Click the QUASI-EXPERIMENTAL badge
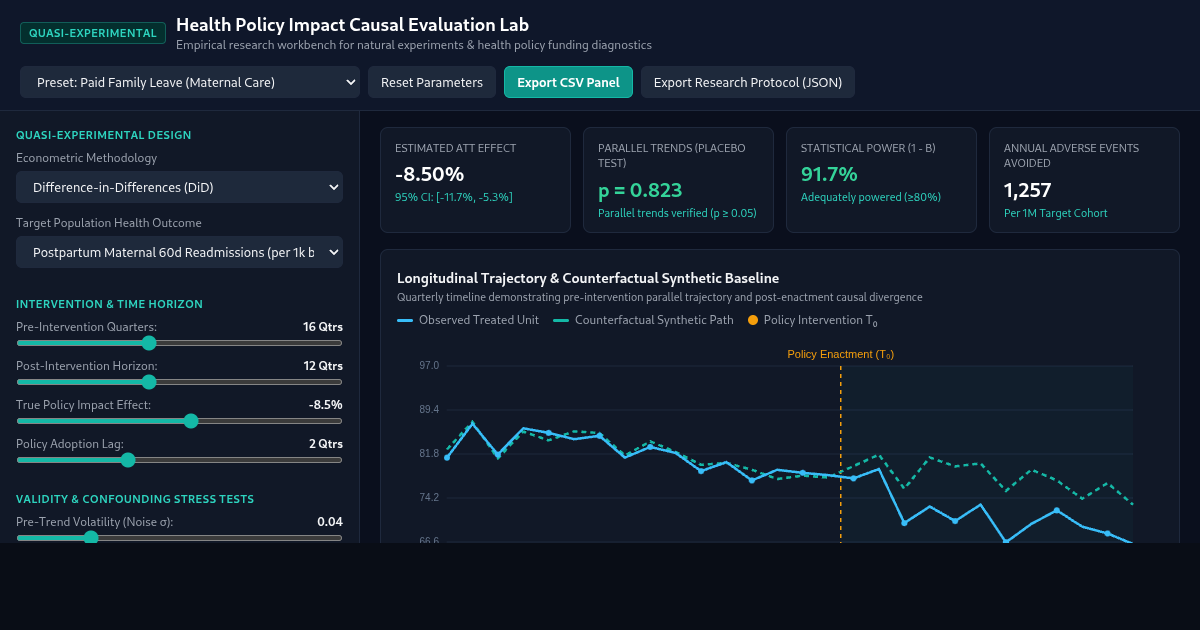 (93, 33)
